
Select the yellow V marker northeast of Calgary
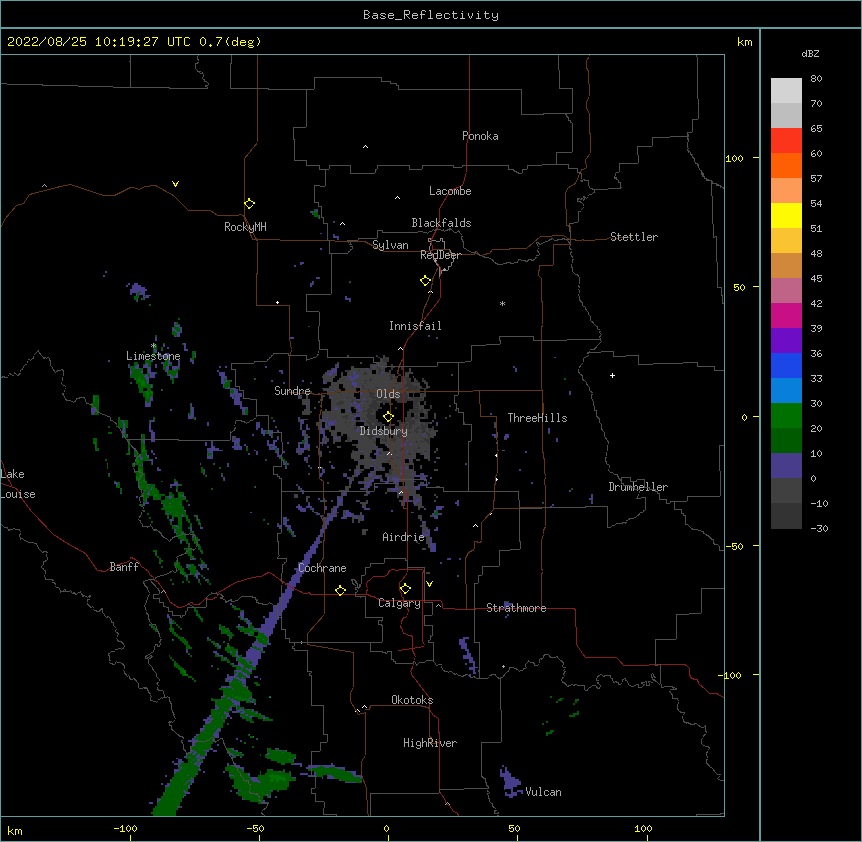point(429,584)
